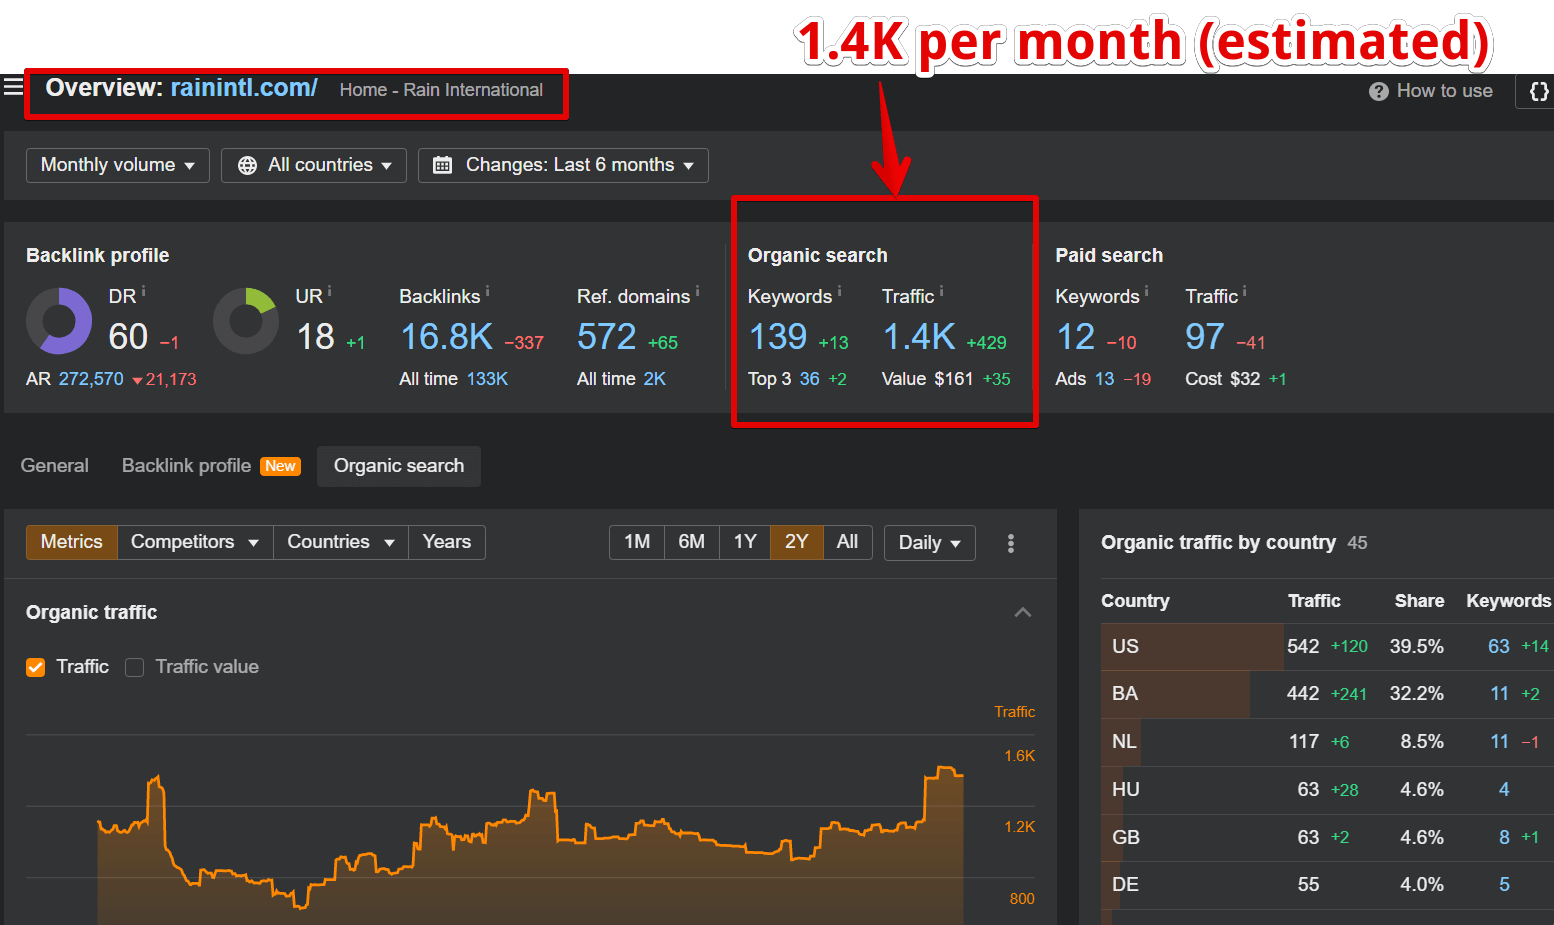Set chart range to 1Y
This screenshot has height=925, width=1554.
click(x=745, y=542)
